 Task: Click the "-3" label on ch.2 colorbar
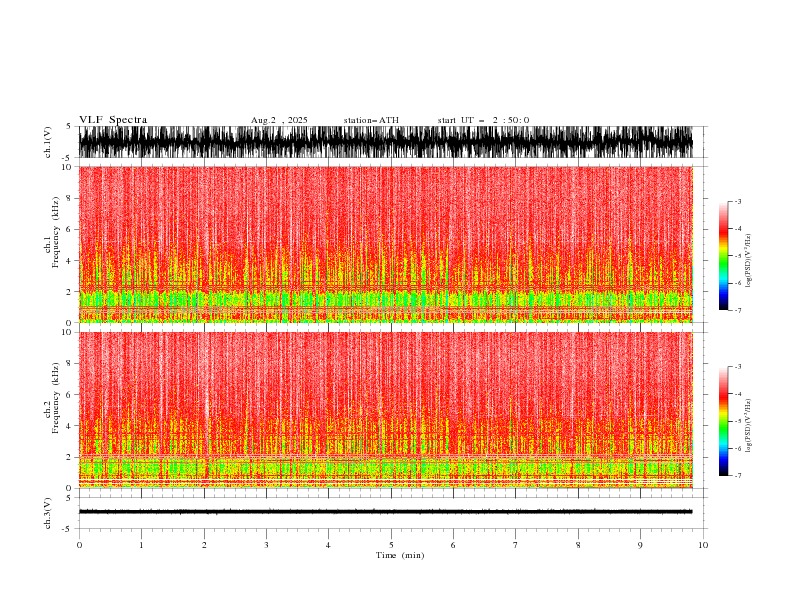click(738, 367)
